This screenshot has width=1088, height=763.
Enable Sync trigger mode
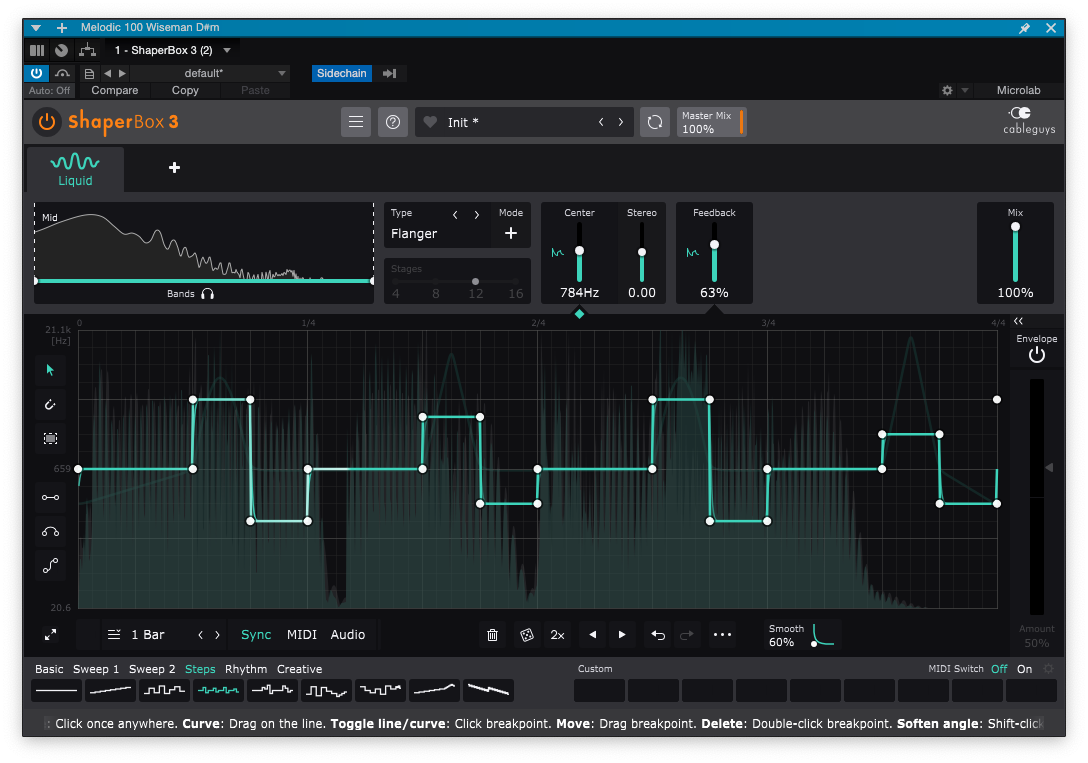pyautogui.click(x=256, y=635)
